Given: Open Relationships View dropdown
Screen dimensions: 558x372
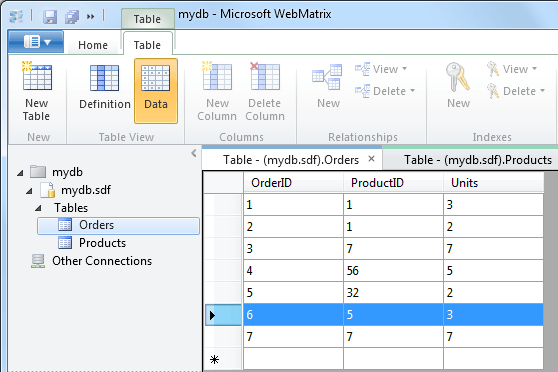Looking at the screenshot, I should (x=381, y=69).
